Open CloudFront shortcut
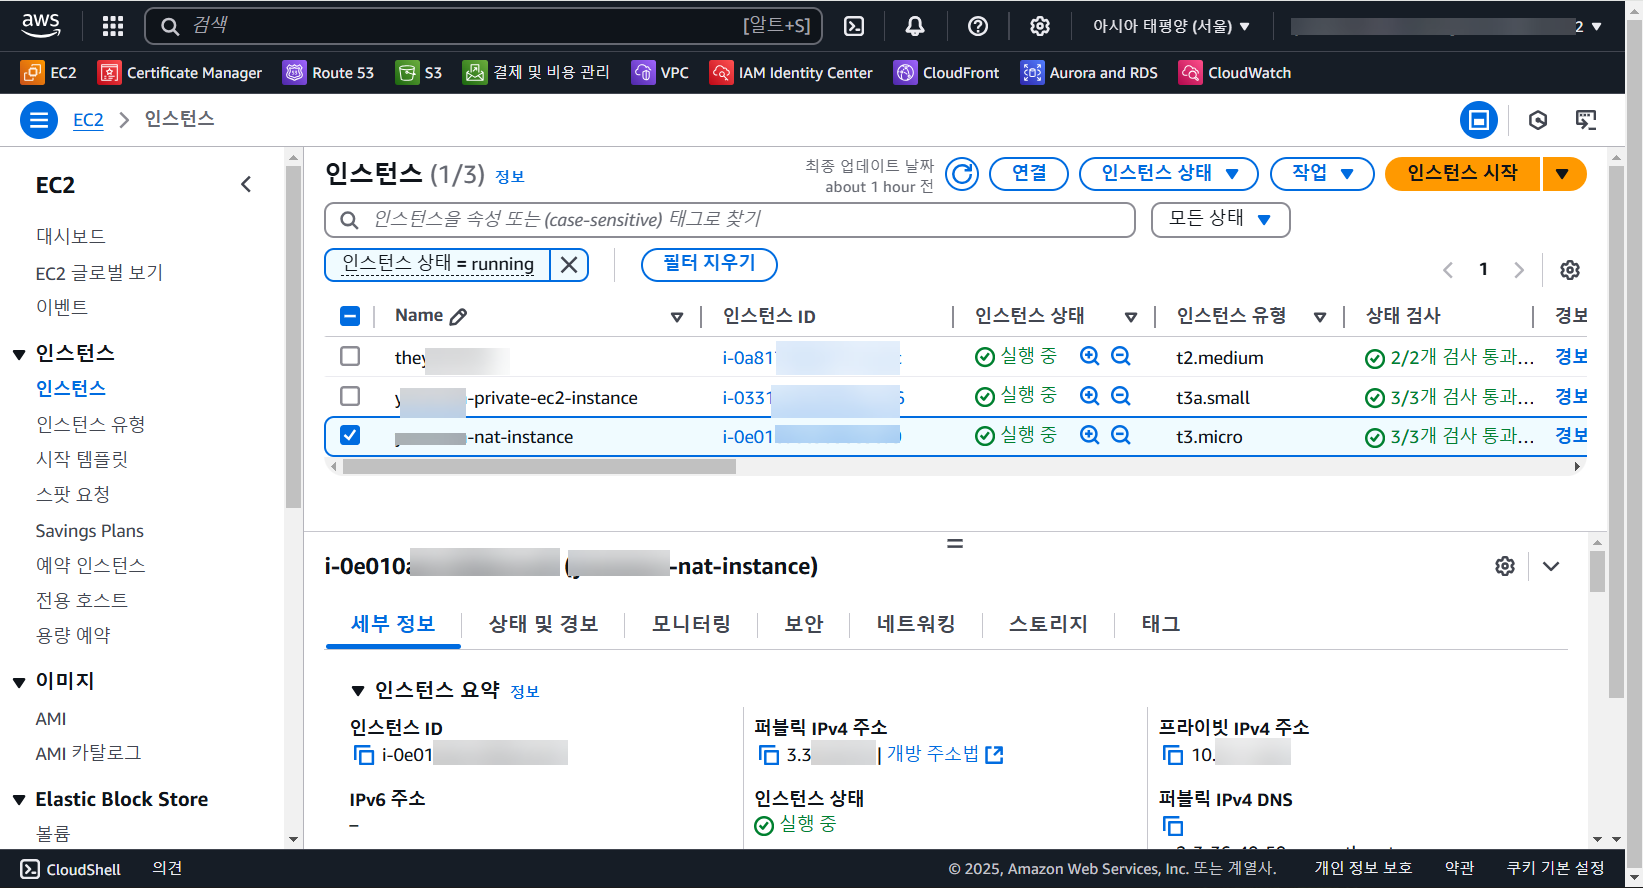Image resolution: width=1643 pixels, height=888 pixels. 947,72
